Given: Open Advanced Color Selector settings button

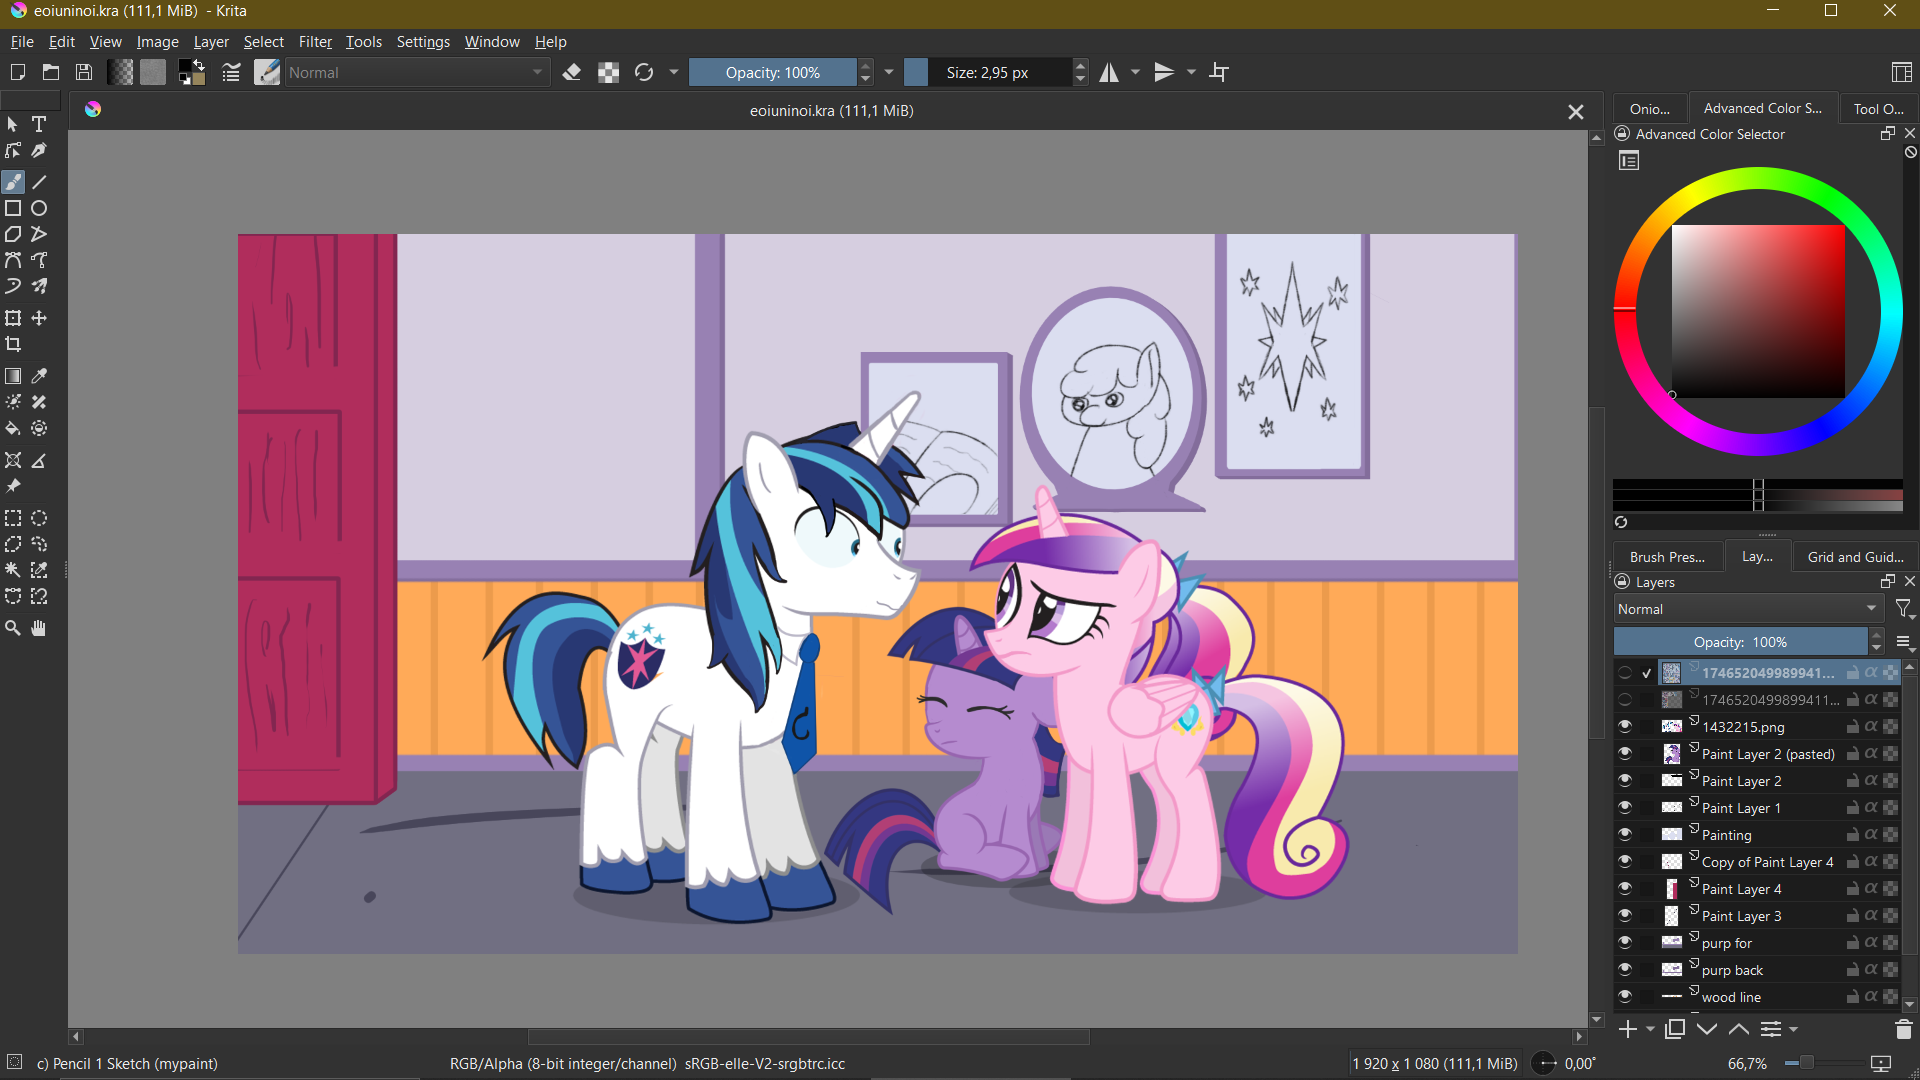Looking at the screenshot, I should coord(1629,161).
